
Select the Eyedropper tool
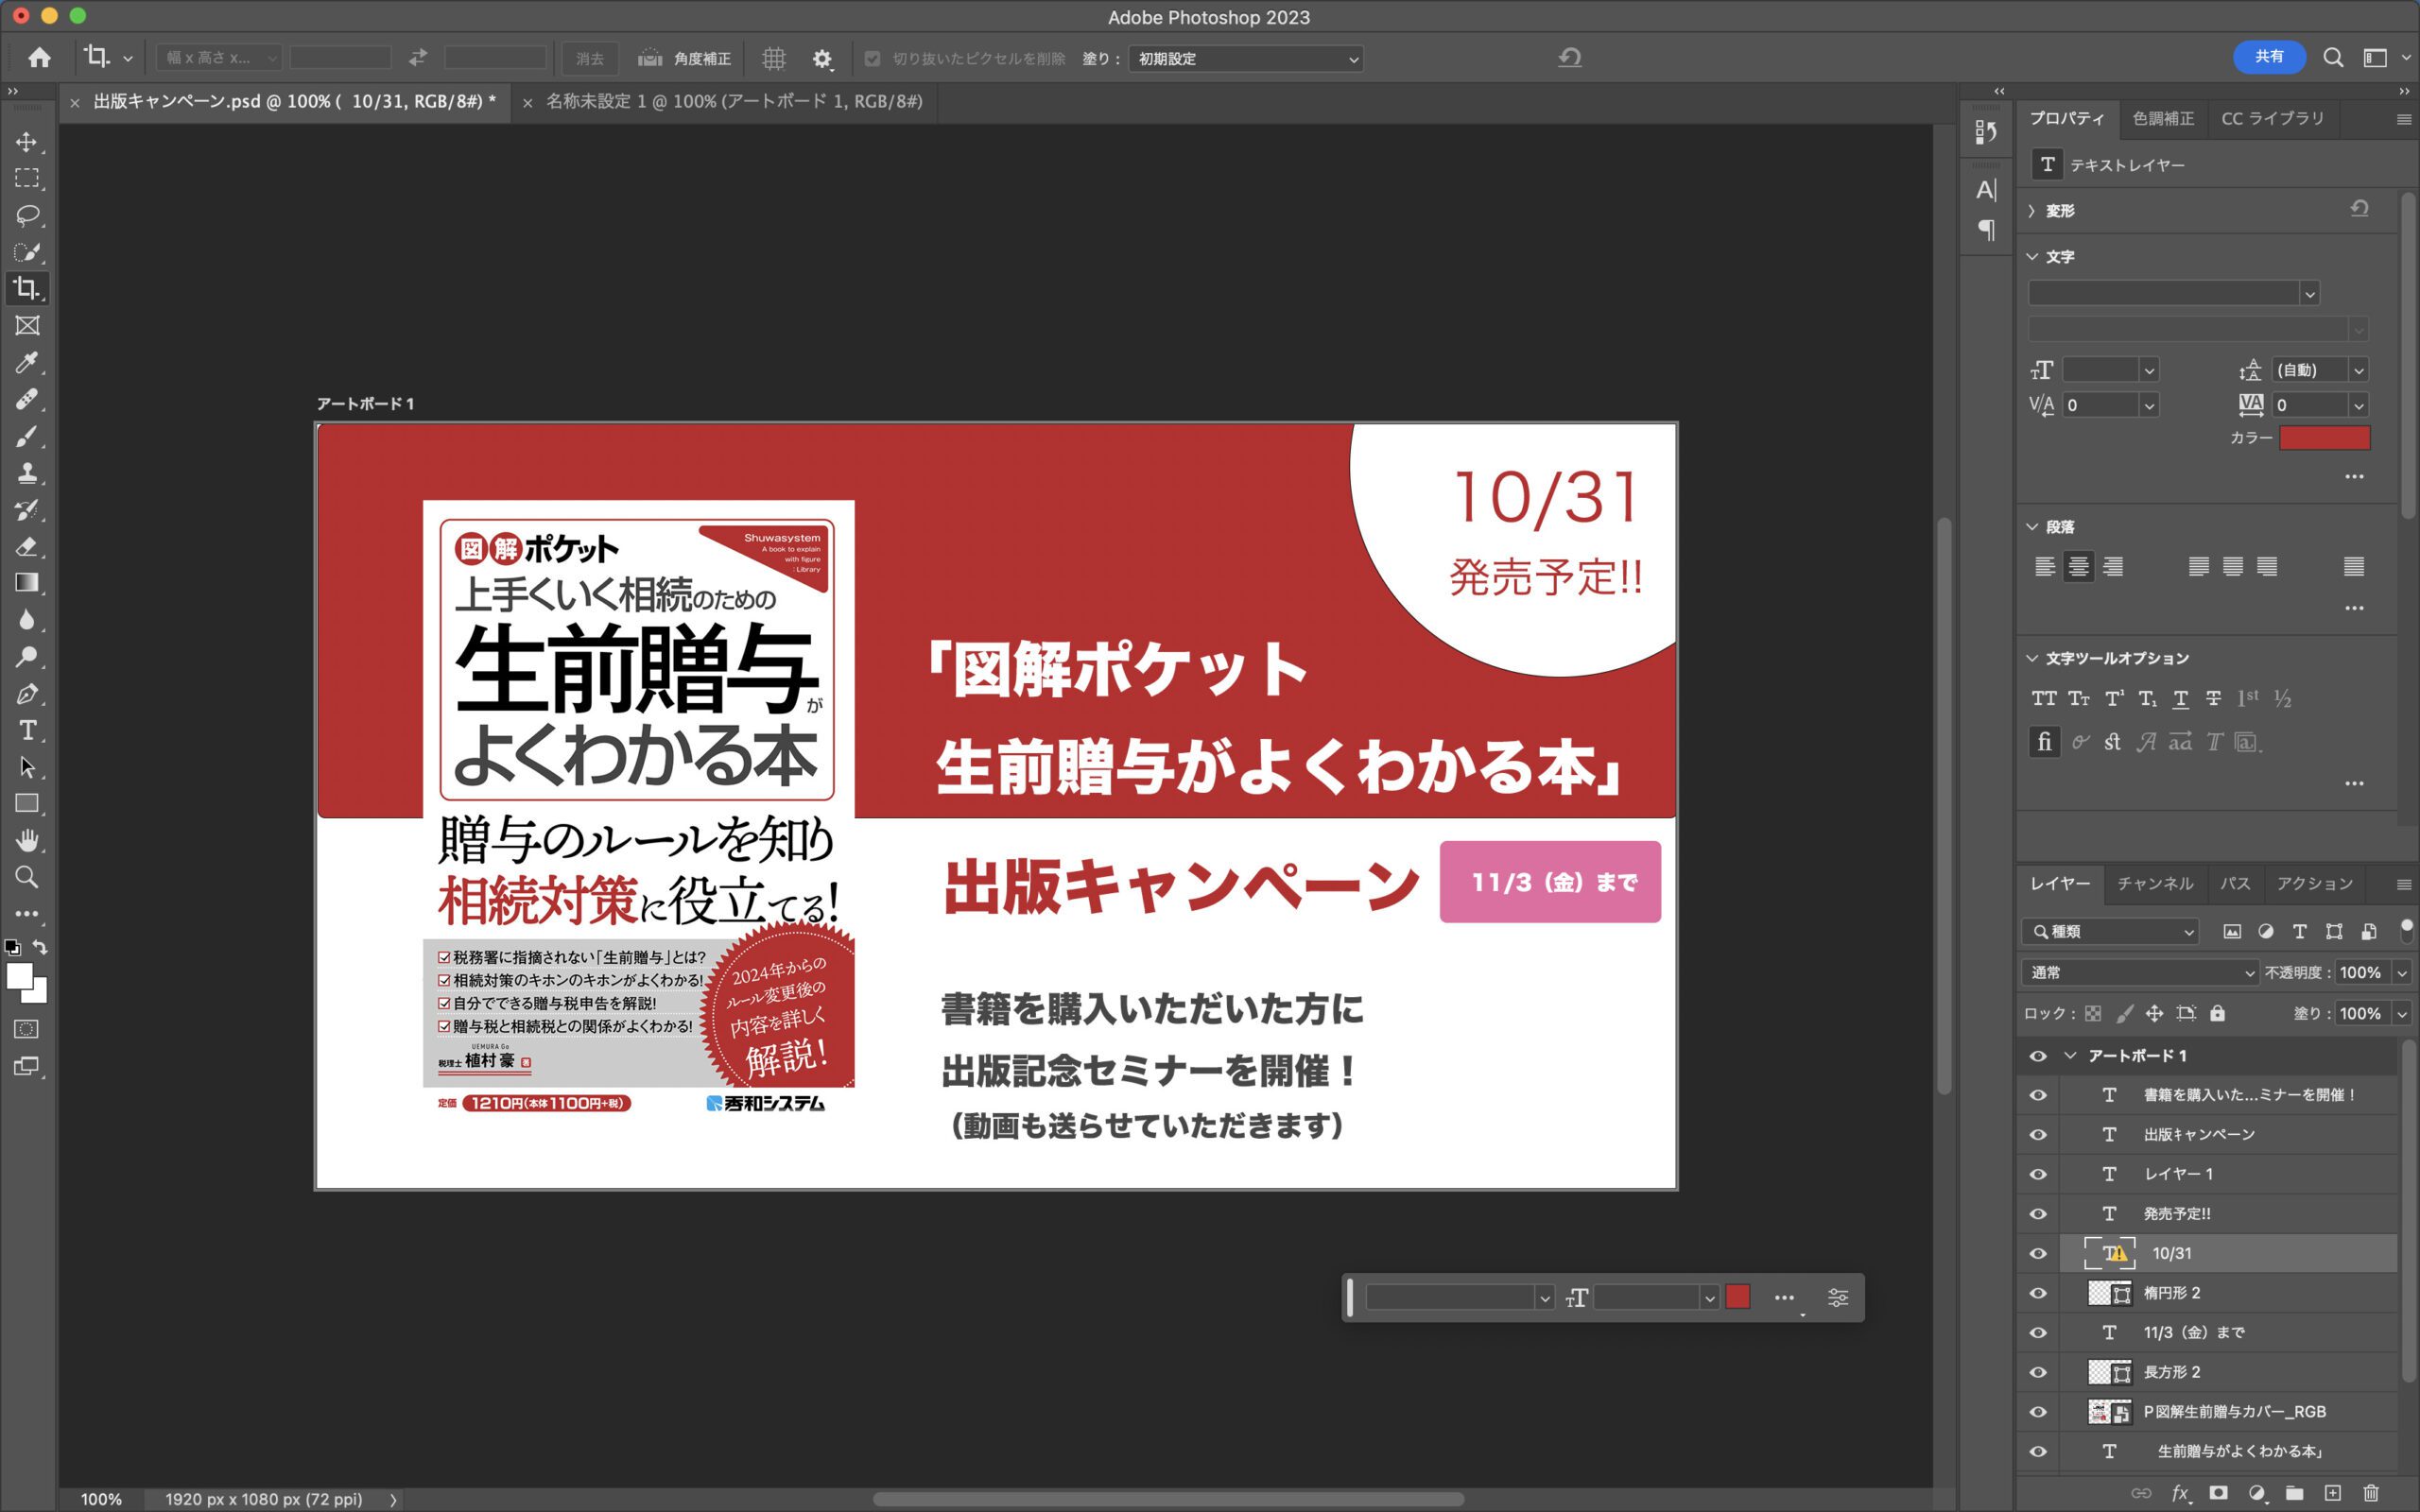click(x=27, y=362)
